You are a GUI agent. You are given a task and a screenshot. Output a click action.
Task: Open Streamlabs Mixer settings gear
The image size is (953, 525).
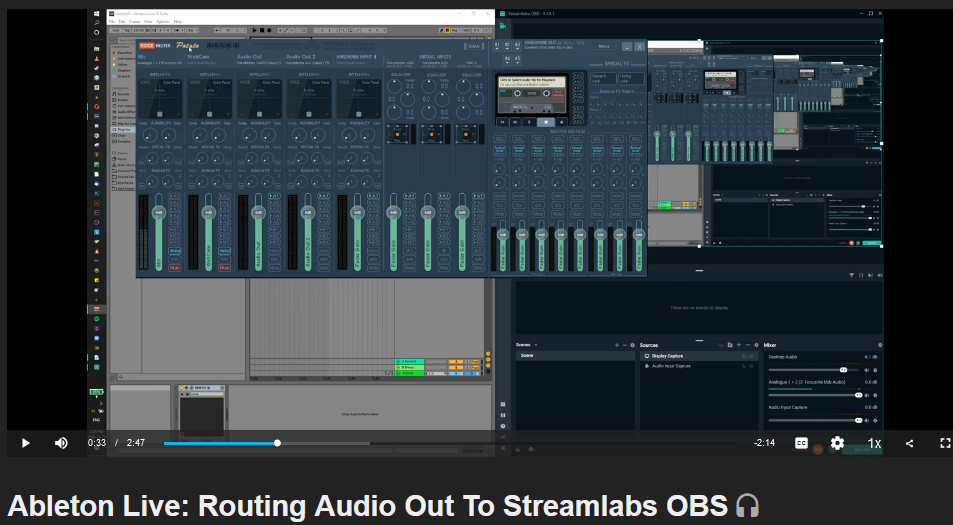(x=880, y=345)
